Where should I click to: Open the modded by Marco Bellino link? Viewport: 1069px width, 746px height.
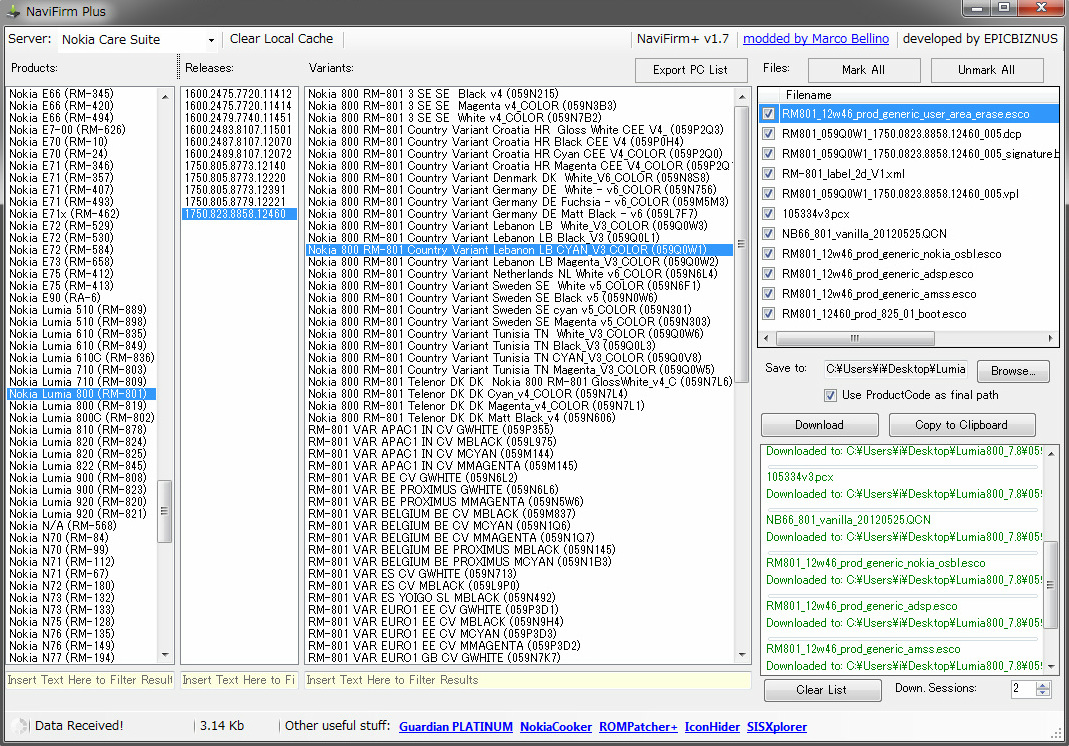pyautogui.click(x=815, y=39)
